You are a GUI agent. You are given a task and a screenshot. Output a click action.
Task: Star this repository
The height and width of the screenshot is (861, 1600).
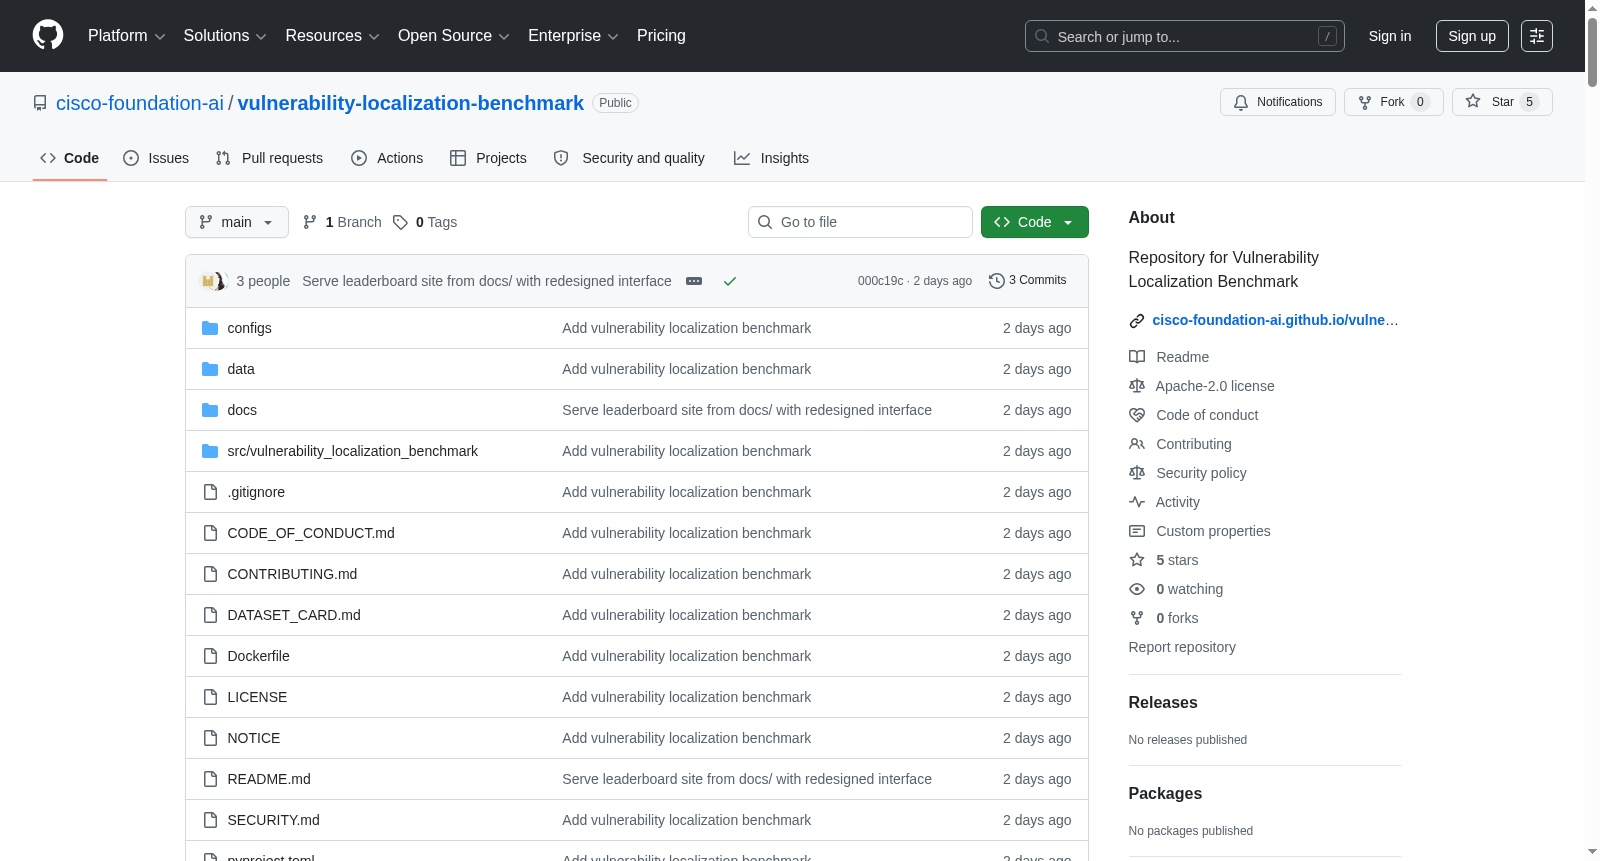click(1502, 102)
